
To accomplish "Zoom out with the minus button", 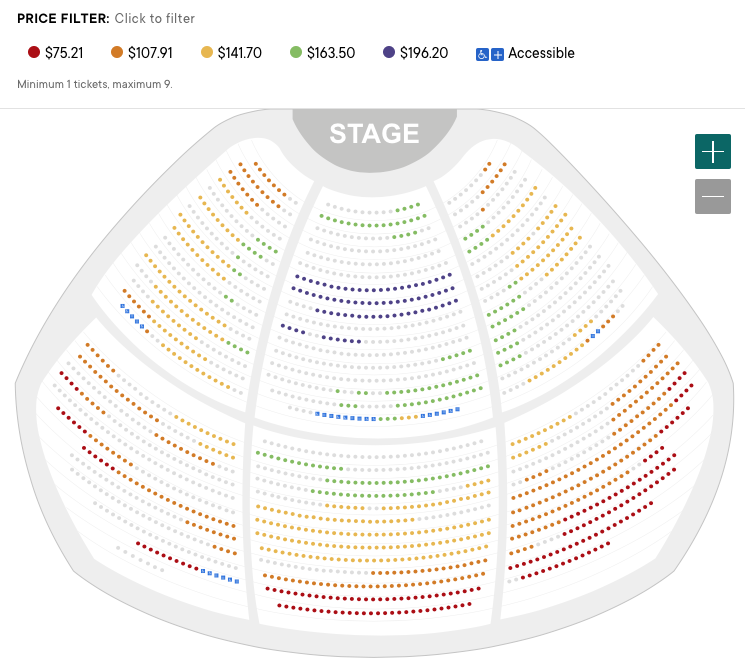I will click(x=713, y=196).
